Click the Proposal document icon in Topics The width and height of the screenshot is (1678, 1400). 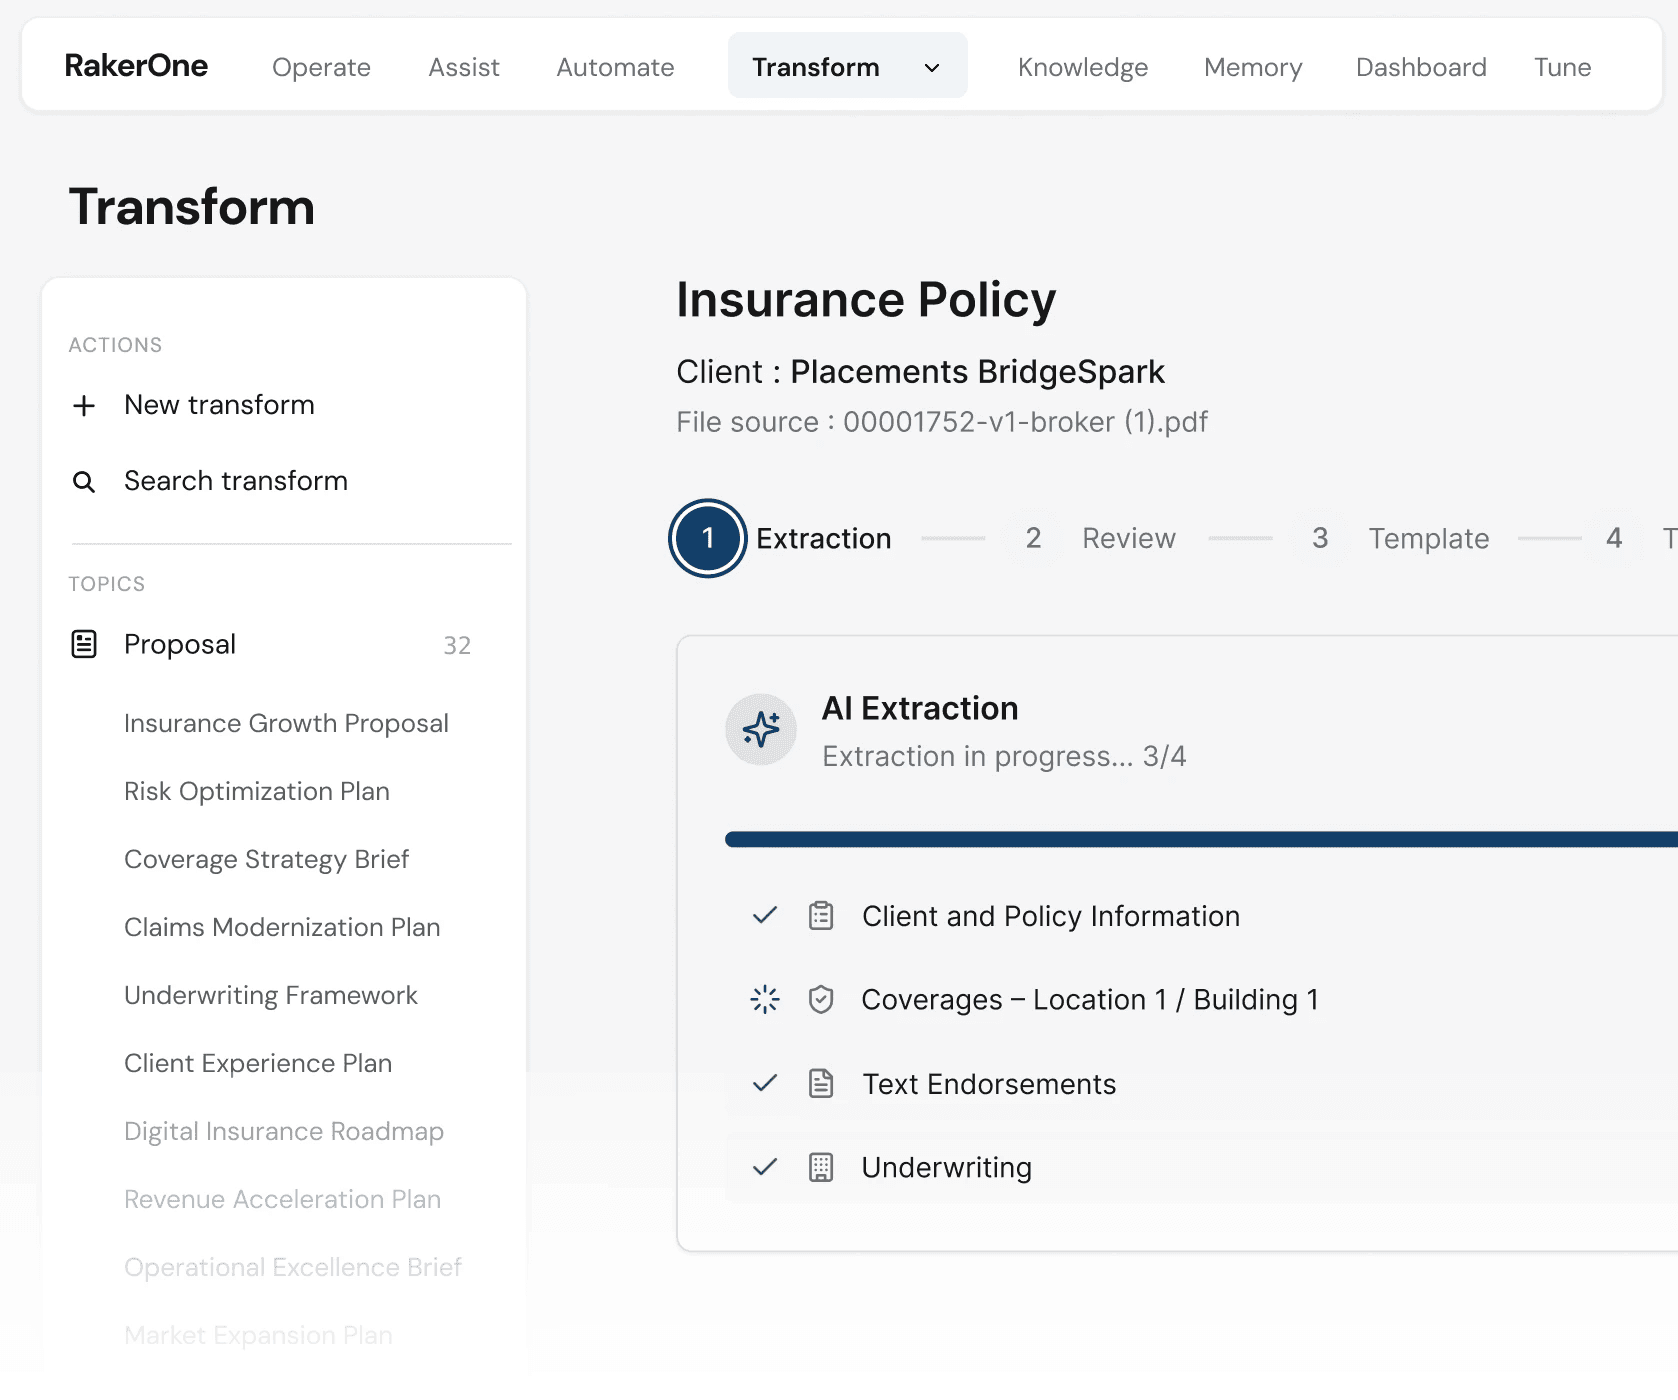pyautogui.click(x=84, y=644)
